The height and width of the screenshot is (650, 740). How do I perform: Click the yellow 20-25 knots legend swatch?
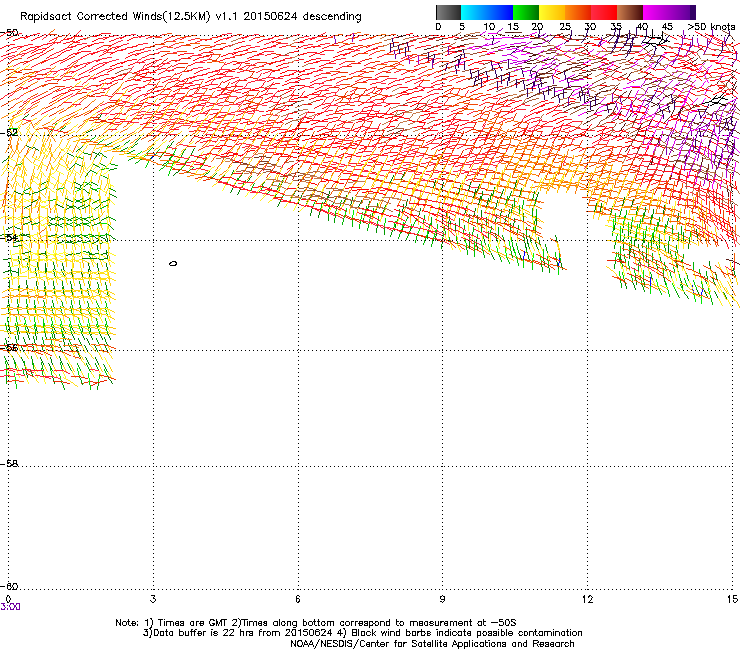click(552, 12)
